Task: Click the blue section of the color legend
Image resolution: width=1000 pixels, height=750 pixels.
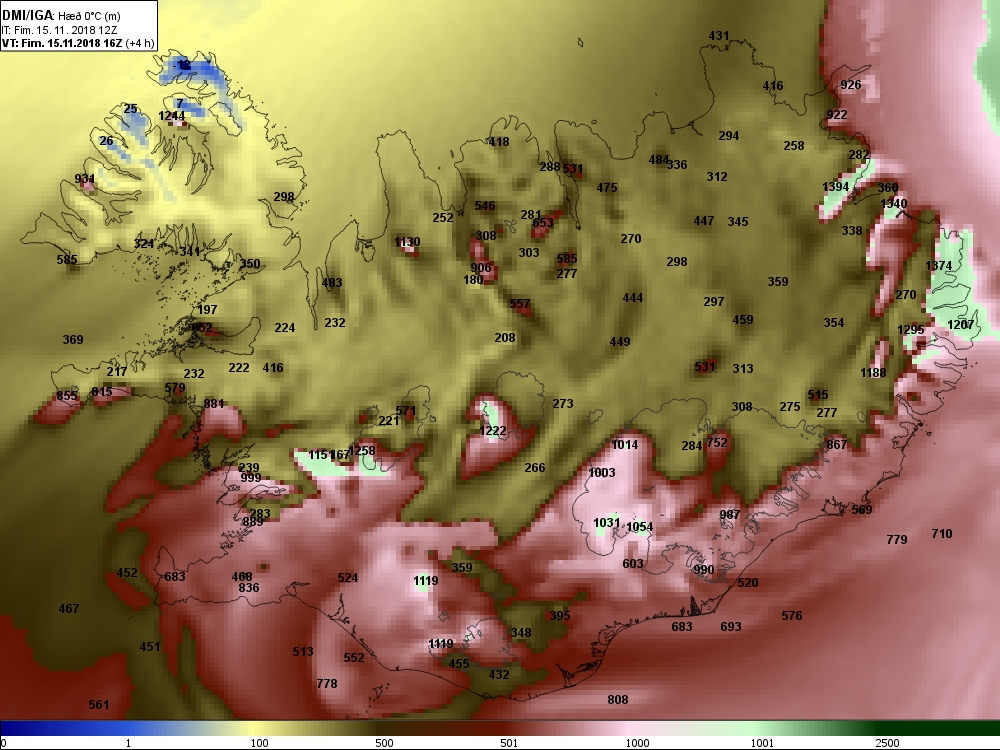Action: [64, 728]
